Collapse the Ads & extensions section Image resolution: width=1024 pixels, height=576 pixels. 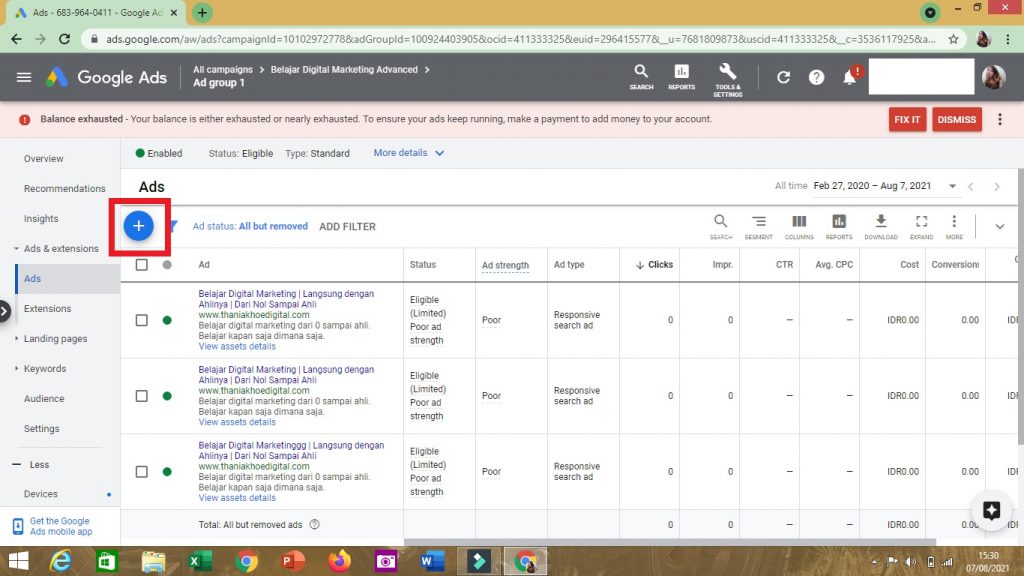coord(17,248)
